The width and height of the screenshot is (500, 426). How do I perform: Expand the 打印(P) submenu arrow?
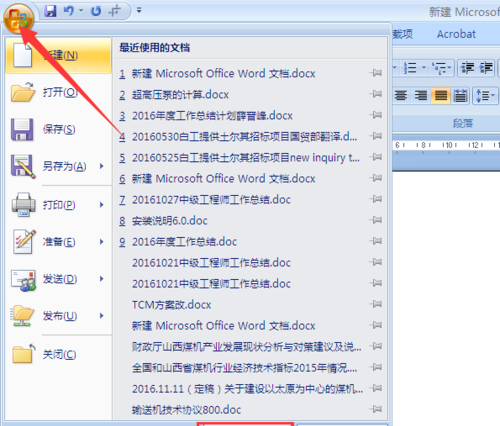[x=102, y=205]
